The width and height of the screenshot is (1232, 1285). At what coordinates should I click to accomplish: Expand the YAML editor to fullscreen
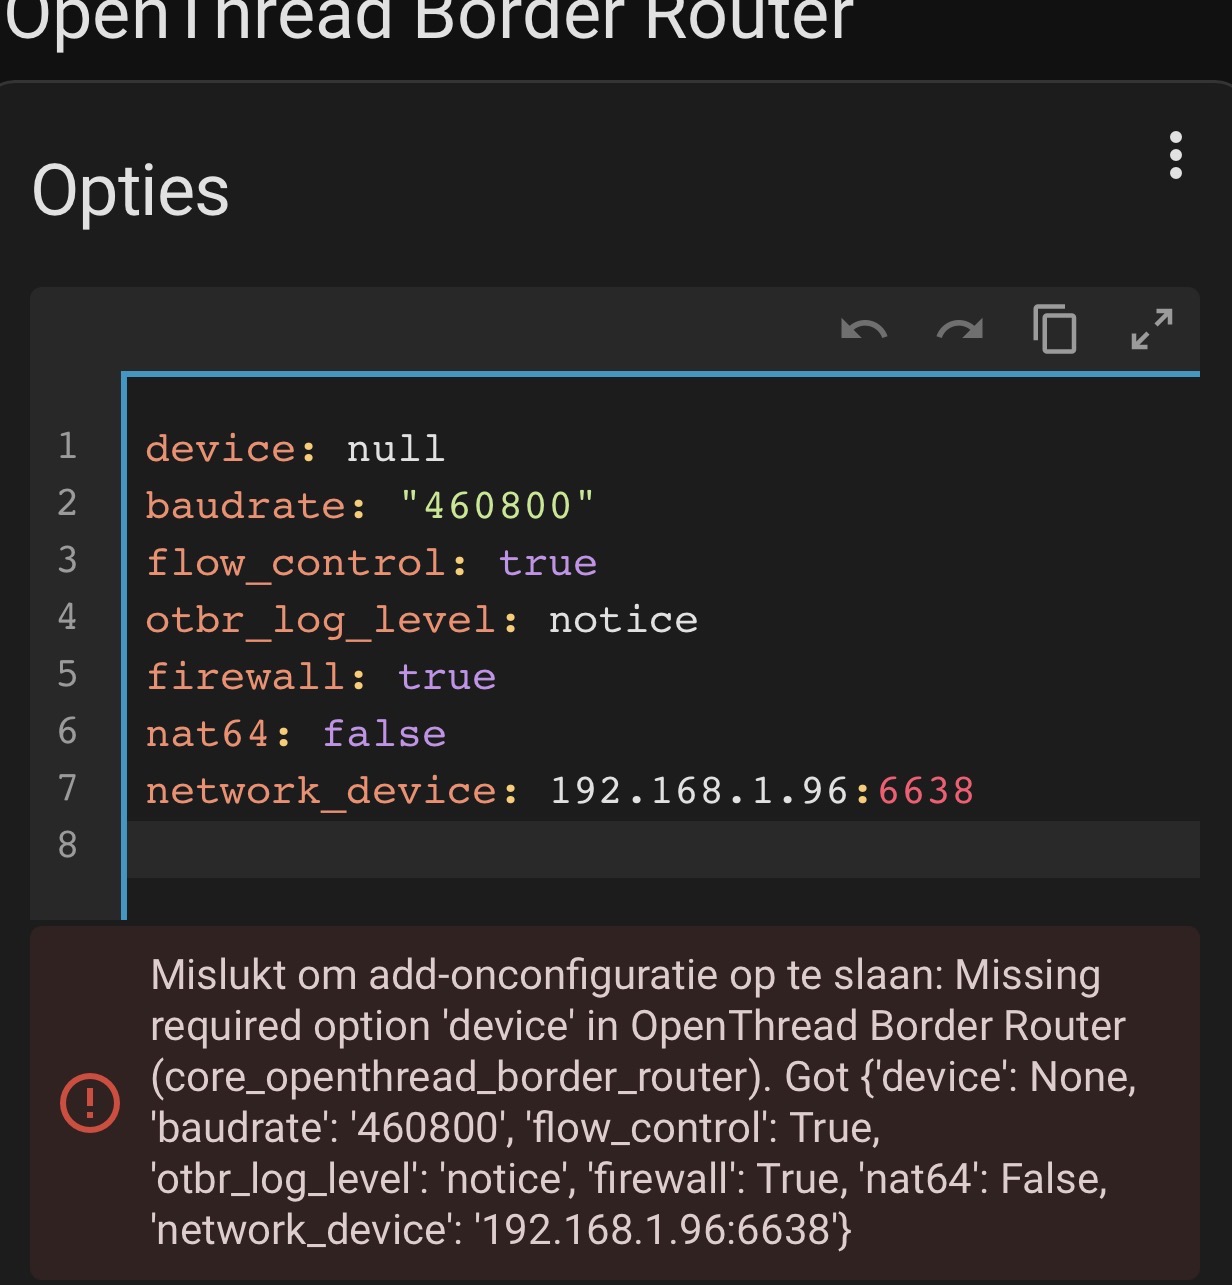(x=1151, y=329)
